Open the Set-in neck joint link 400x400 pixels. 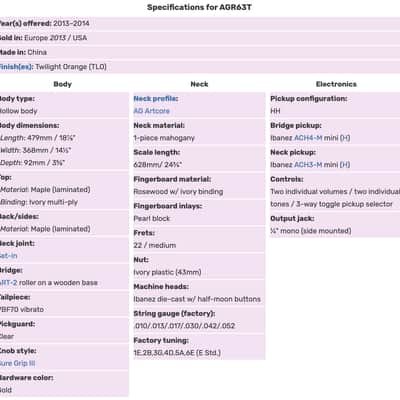point(8,256)
